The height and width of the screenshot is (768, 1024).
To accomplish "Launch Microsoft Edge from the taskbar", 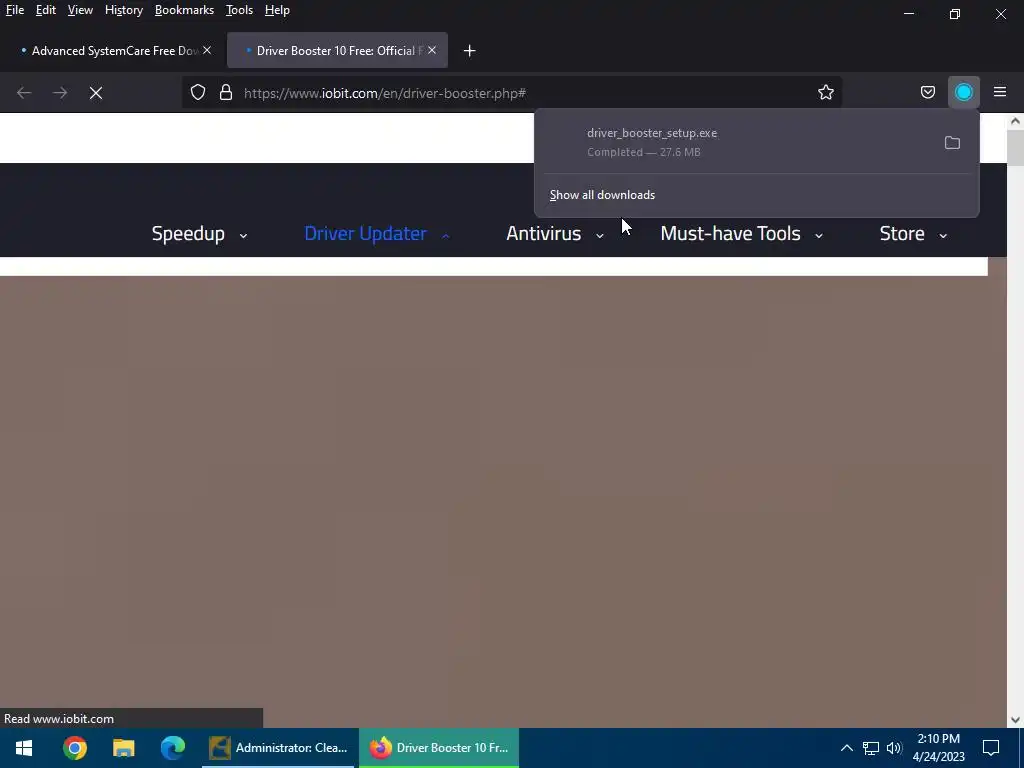I will [172, 748].
